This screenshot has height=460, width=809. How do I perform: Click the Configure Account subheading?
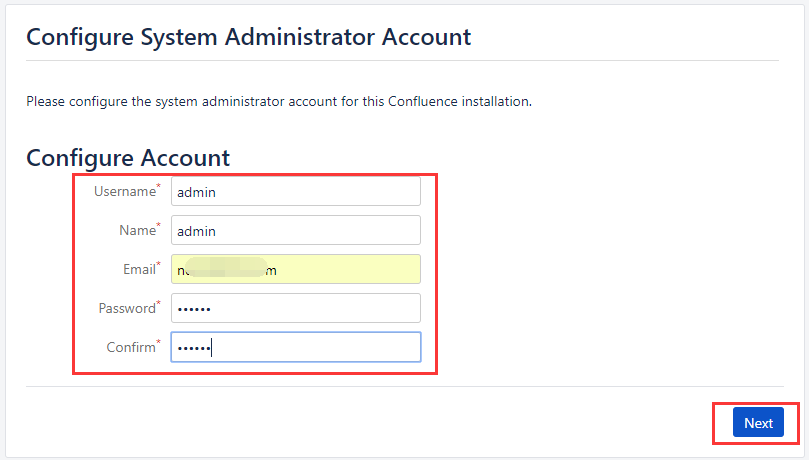[128, 158]
